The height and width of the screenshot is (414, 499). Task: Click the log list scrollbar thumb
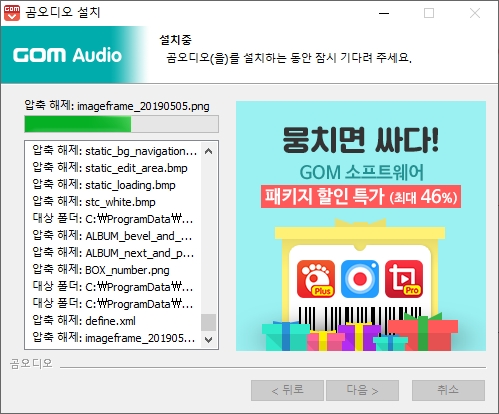pyautogui.click(x=209, y=322)
